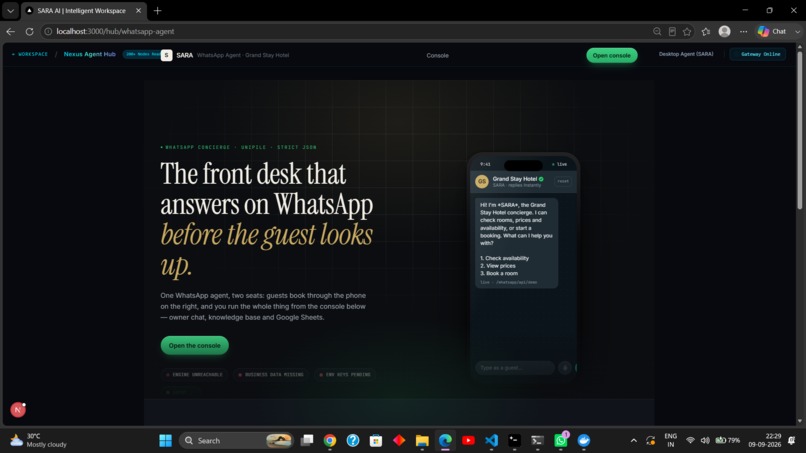This screenshot has width=806, height=453.
Task: Click the Engine Unreachable status chip
Action: [x=194, y=374]
